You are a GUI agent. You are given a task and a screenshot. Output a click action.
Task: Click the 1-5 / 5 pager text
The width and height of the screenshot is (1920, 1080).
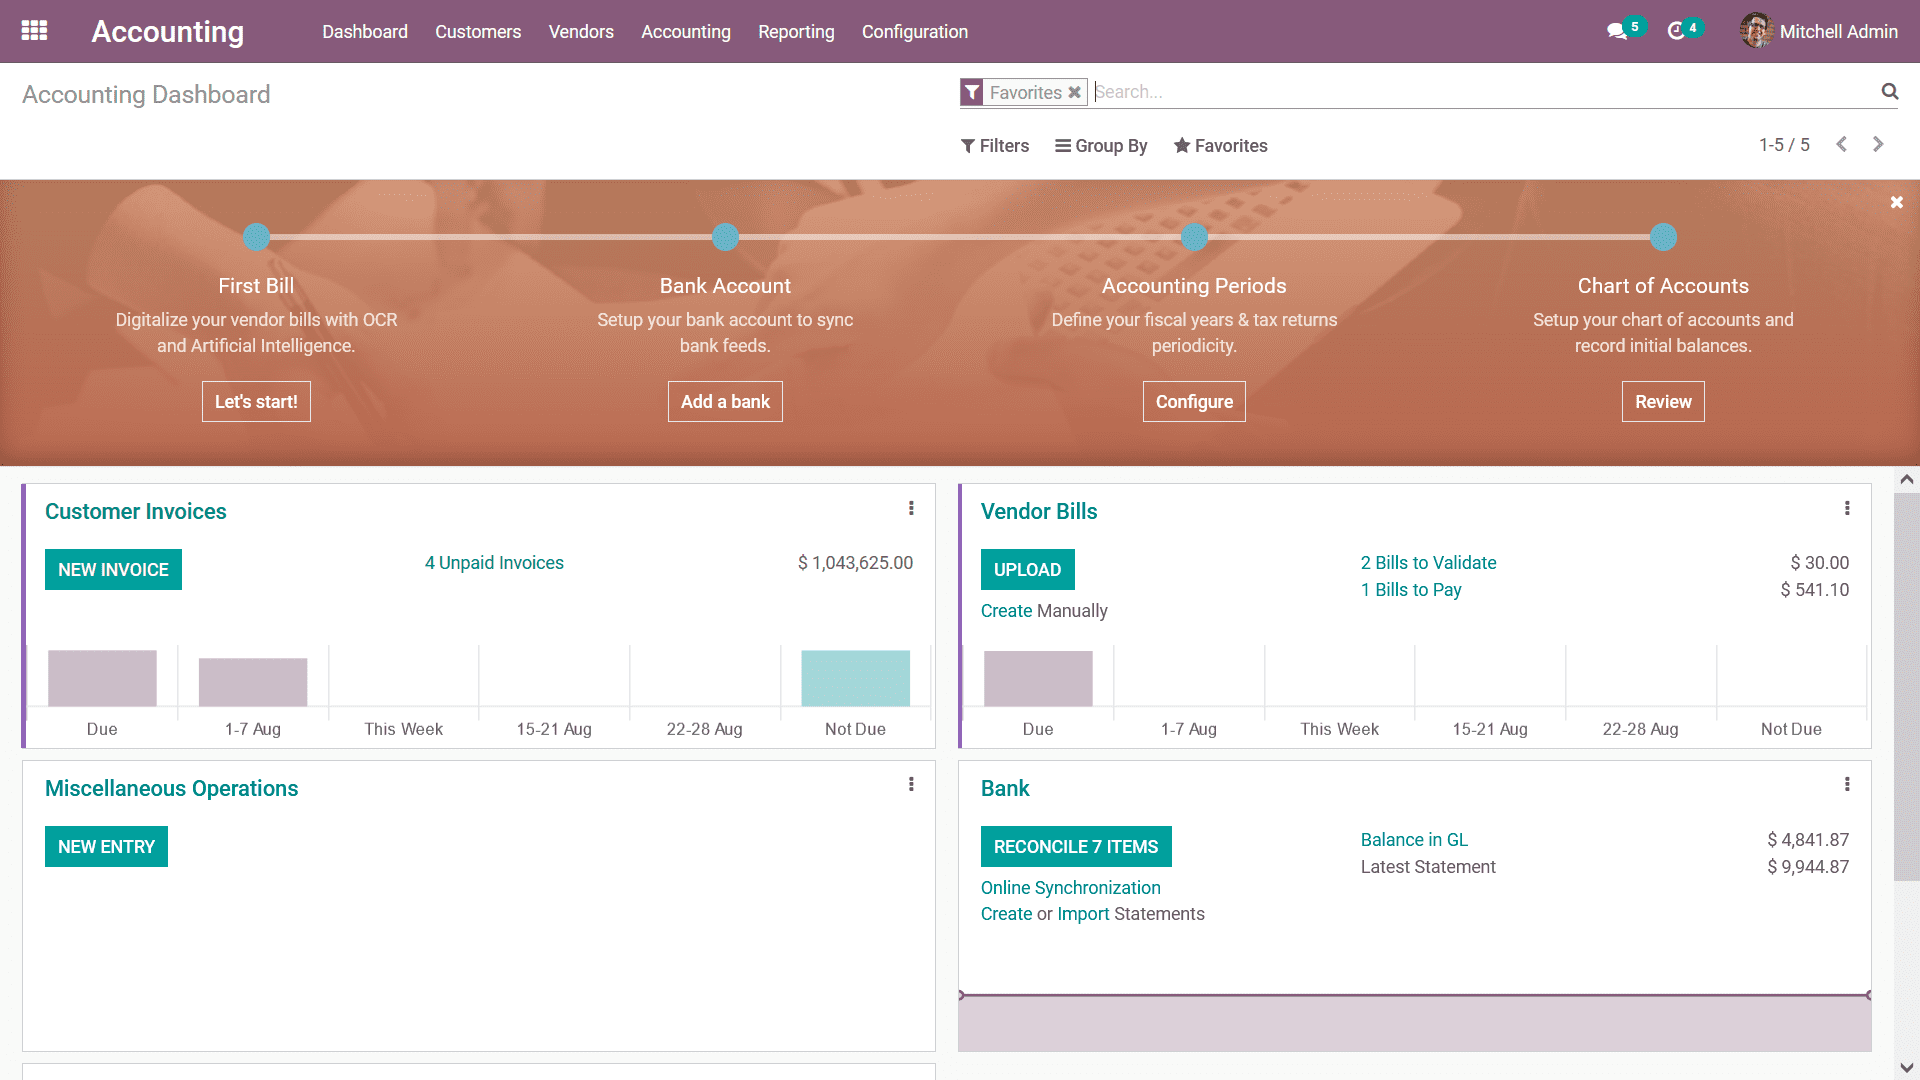tap(1784, 145)
